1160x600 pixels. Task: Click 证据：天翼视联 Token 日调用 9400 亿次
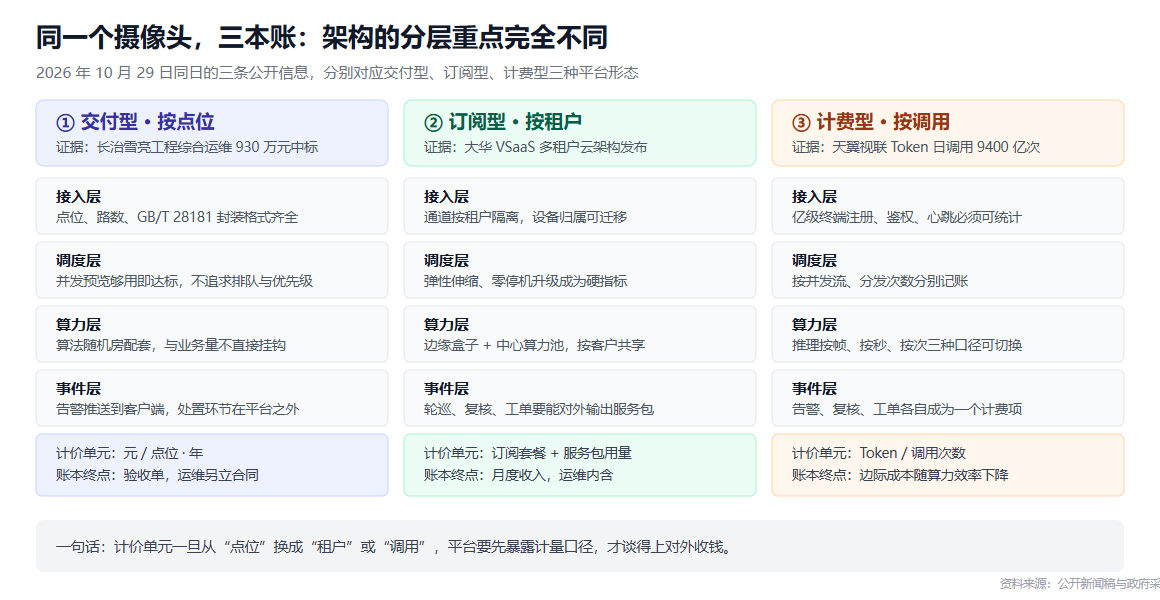916,147
